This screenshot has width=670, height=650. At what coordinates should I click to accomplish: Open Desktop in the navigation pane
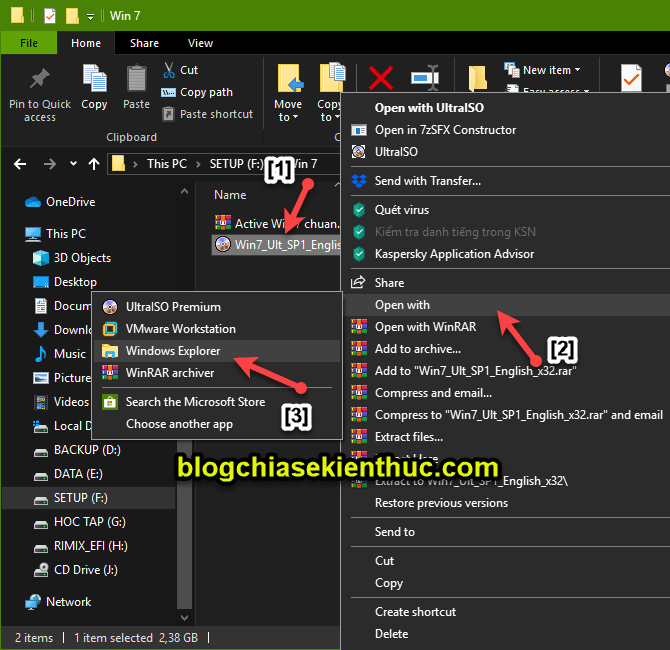pyautogui.click(x=65, y=282)
